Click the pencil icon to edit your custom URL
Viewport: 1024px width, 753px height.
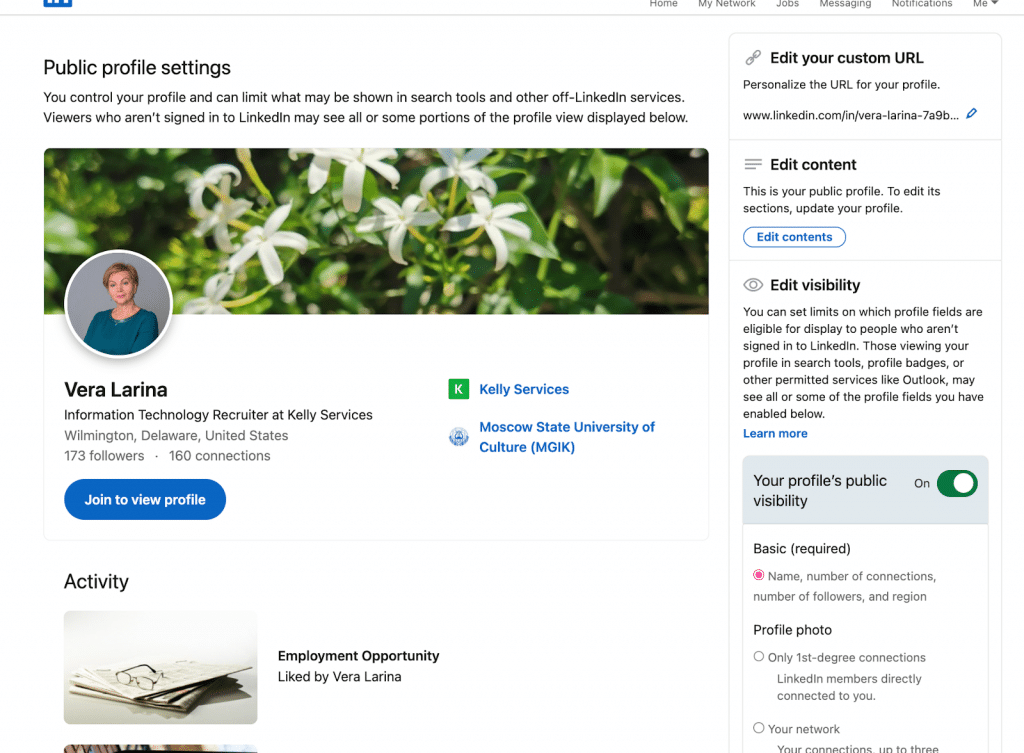point(971,114)
